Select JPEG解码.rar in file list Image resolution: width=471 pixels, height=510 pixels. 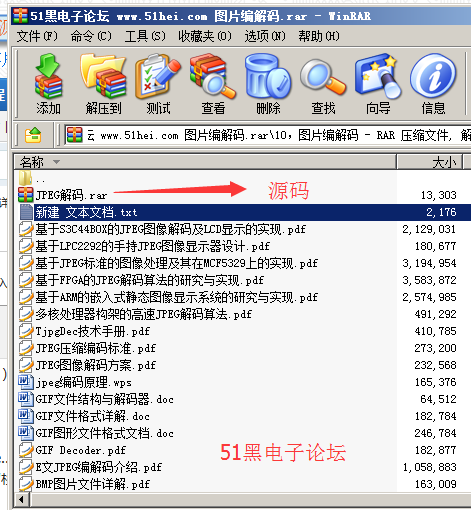point(63,195)
